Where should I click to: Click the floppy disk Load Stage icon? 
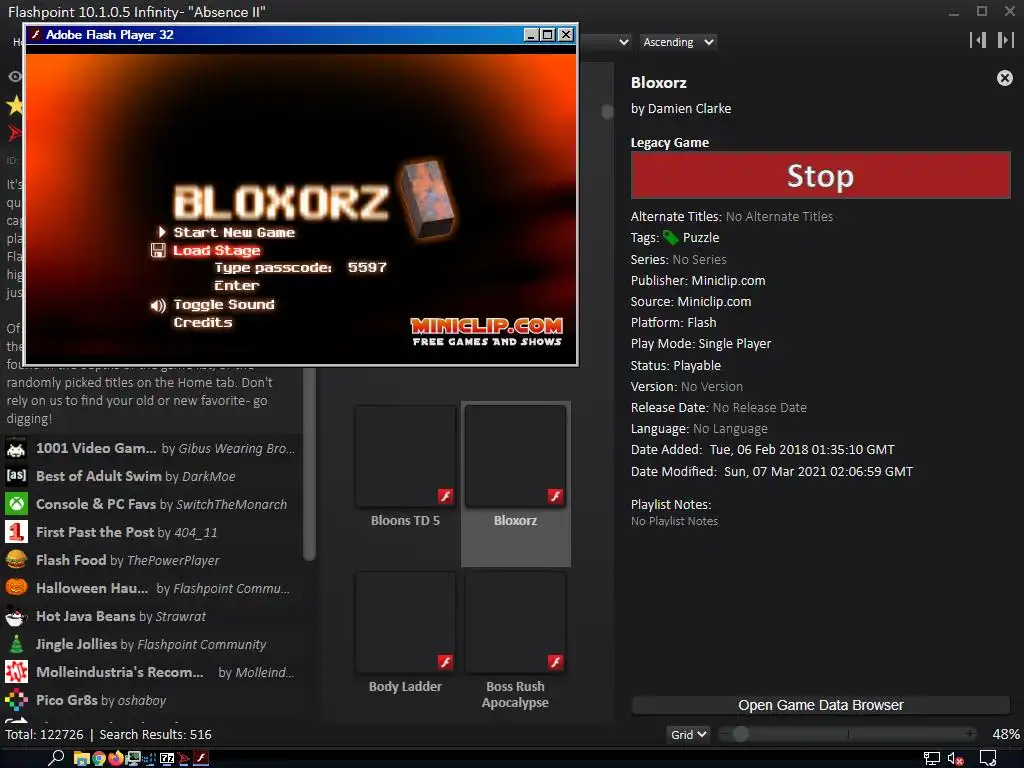coord(158,250)
